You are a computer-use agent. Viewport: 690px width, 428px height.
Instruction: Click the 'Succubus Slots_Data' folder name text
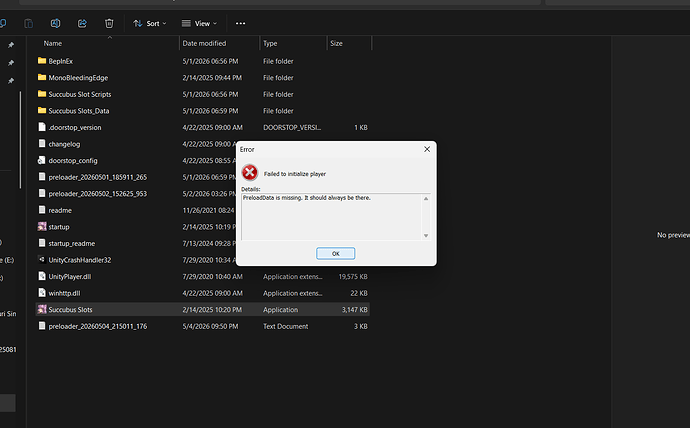[79, 111]
